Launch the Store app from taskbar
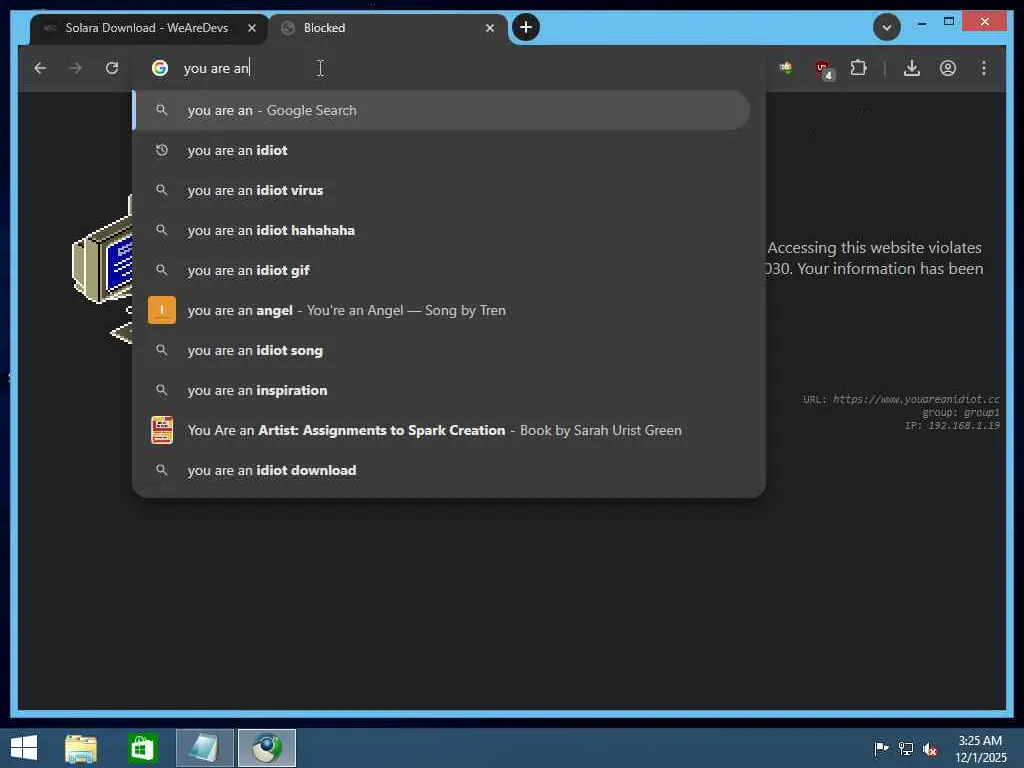The width and height of the screenshot is (1024, 768). coord(142,748)
